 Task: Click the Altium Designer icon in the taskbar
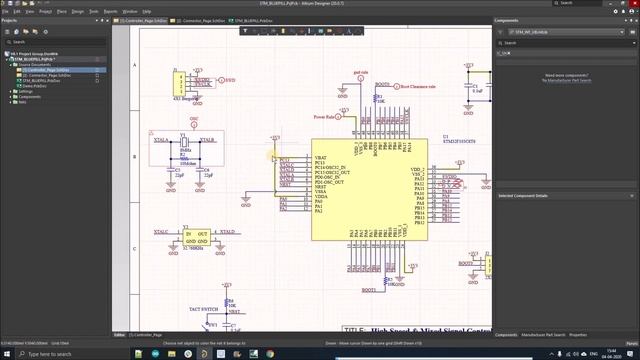[204, 354]
